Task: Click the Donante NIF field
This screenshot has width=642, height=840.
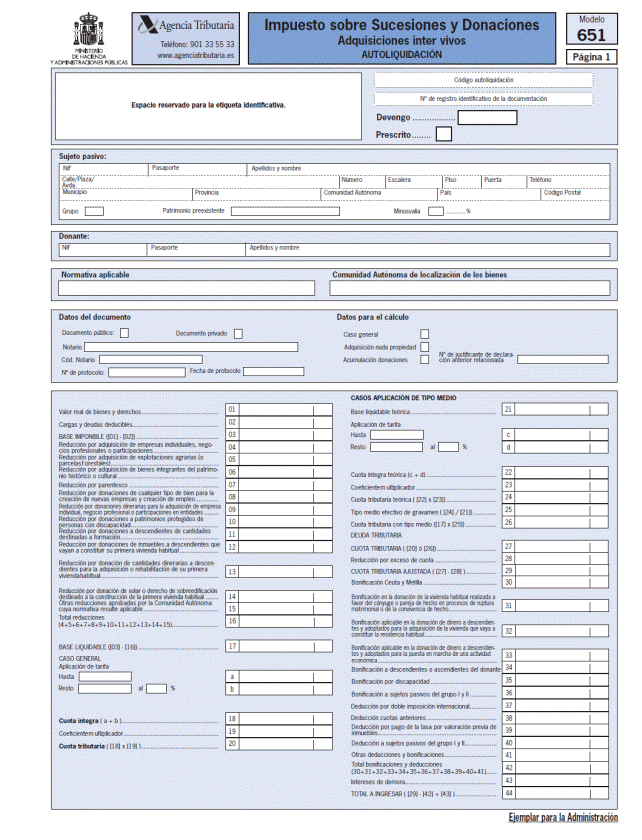Action: [x=103, y=250]
